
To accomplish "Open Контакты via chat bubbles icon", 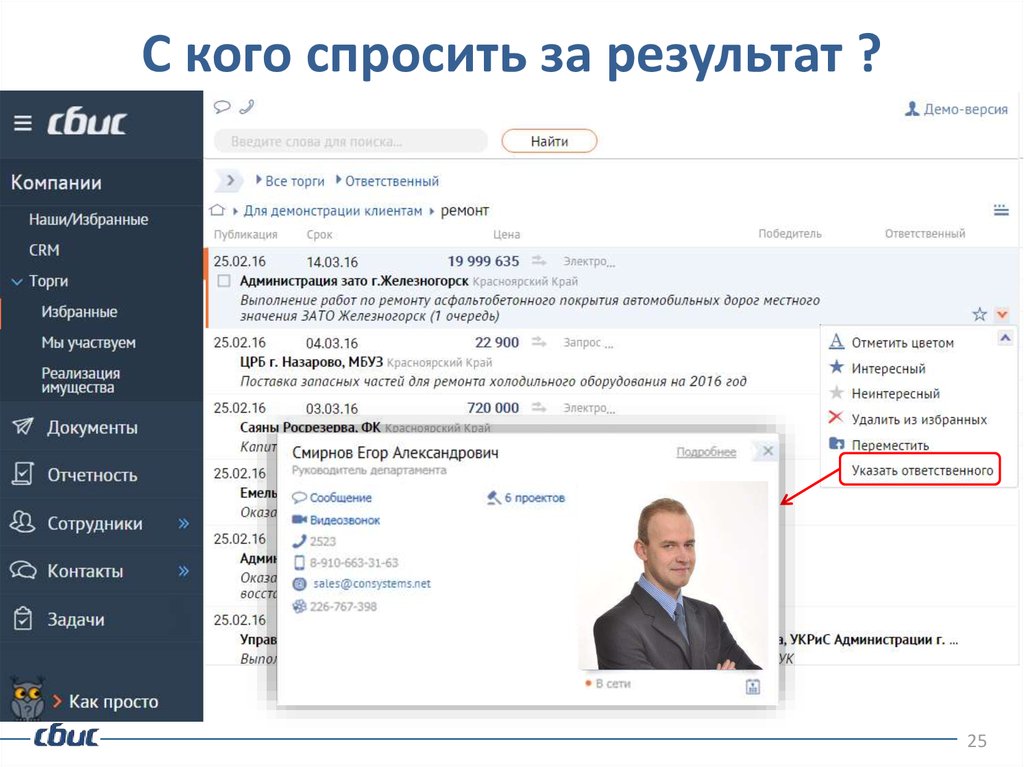I will (24, 570).
